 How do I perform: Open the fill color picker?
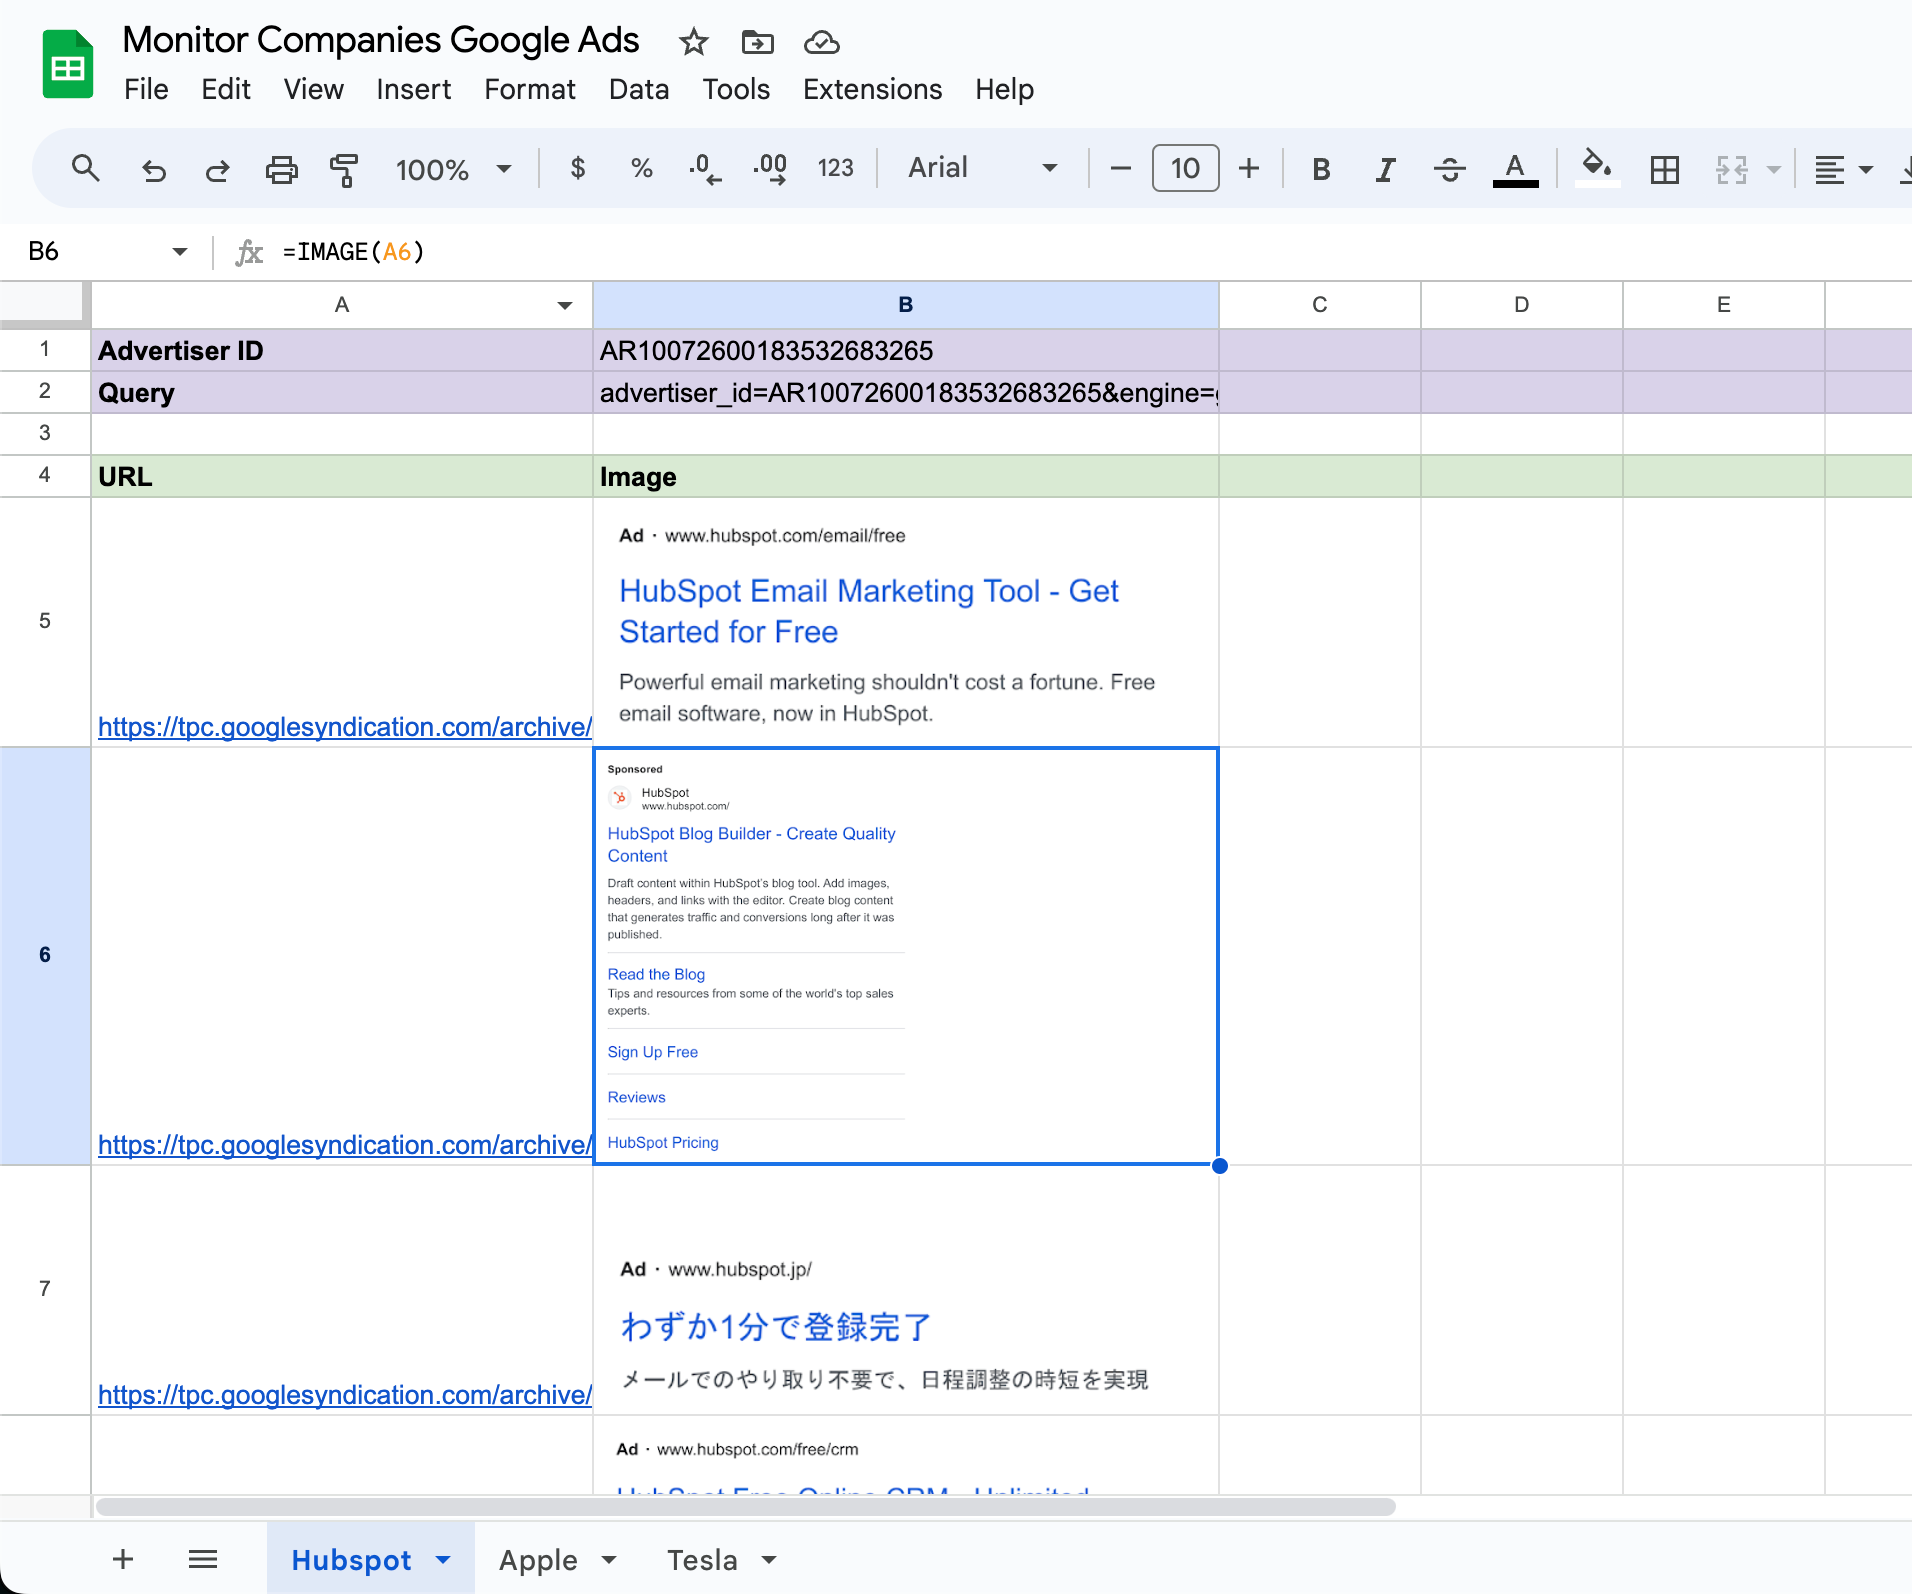pyautogui.click(x=1597, y=167)
